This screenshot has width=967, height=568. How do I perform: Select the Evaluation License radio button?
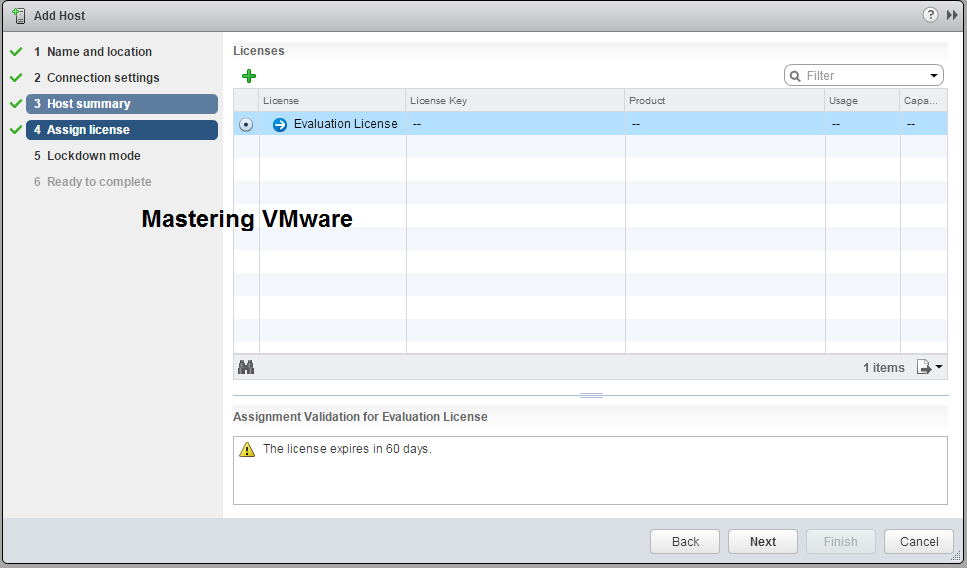pos(246,125)
